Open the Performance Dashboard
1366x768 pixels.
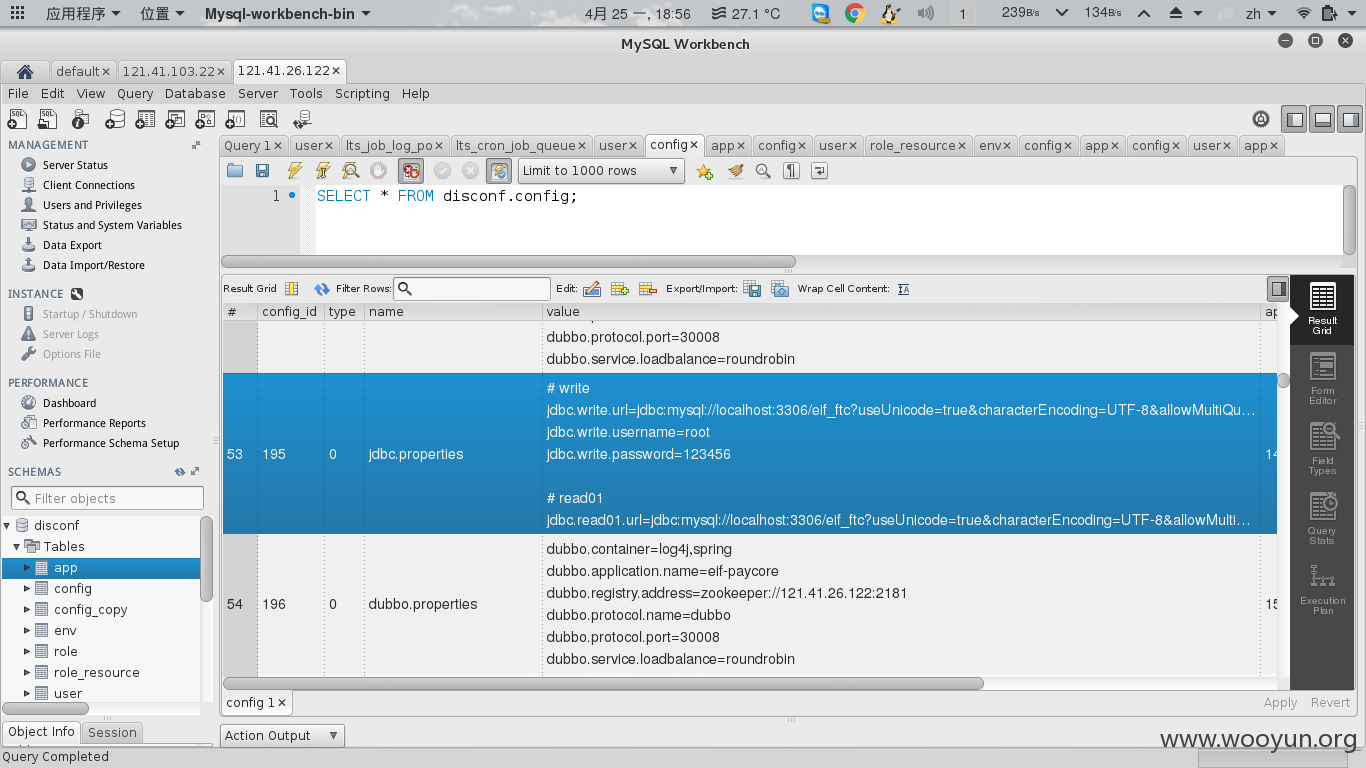click(x=69, y=403)
